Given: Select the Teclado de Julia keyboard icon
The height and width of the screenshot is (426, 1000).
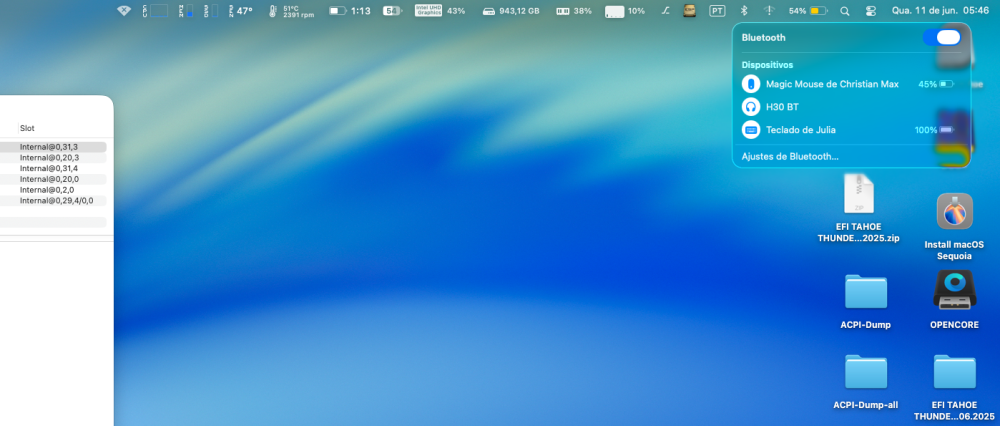Looking at the screenshot, I should 751,130.
